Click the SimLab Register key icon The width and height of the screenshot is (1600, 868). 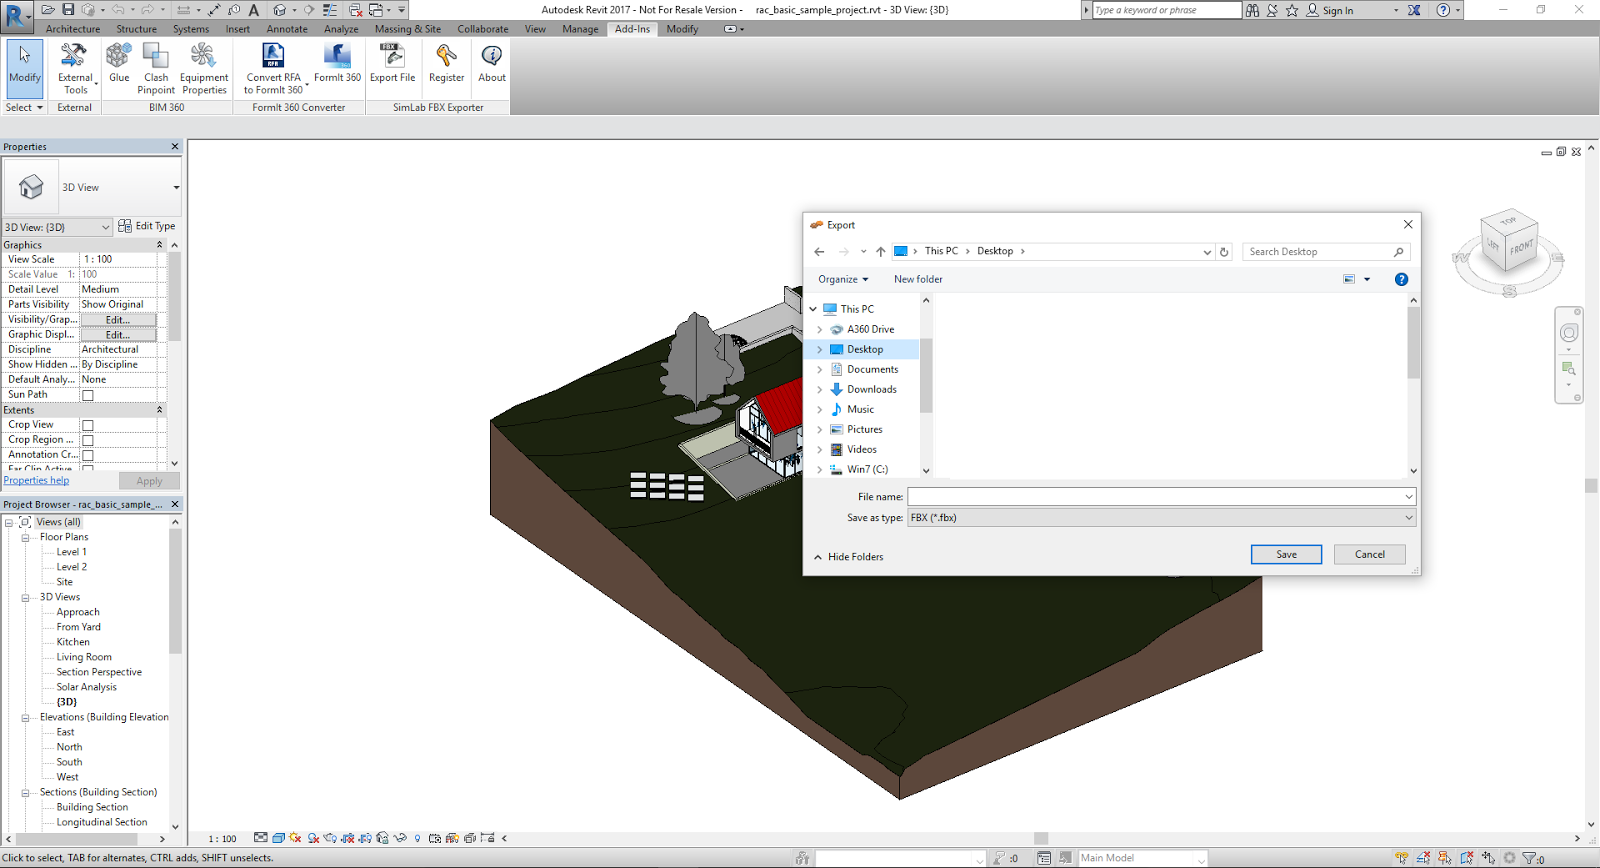coord(446,56)
